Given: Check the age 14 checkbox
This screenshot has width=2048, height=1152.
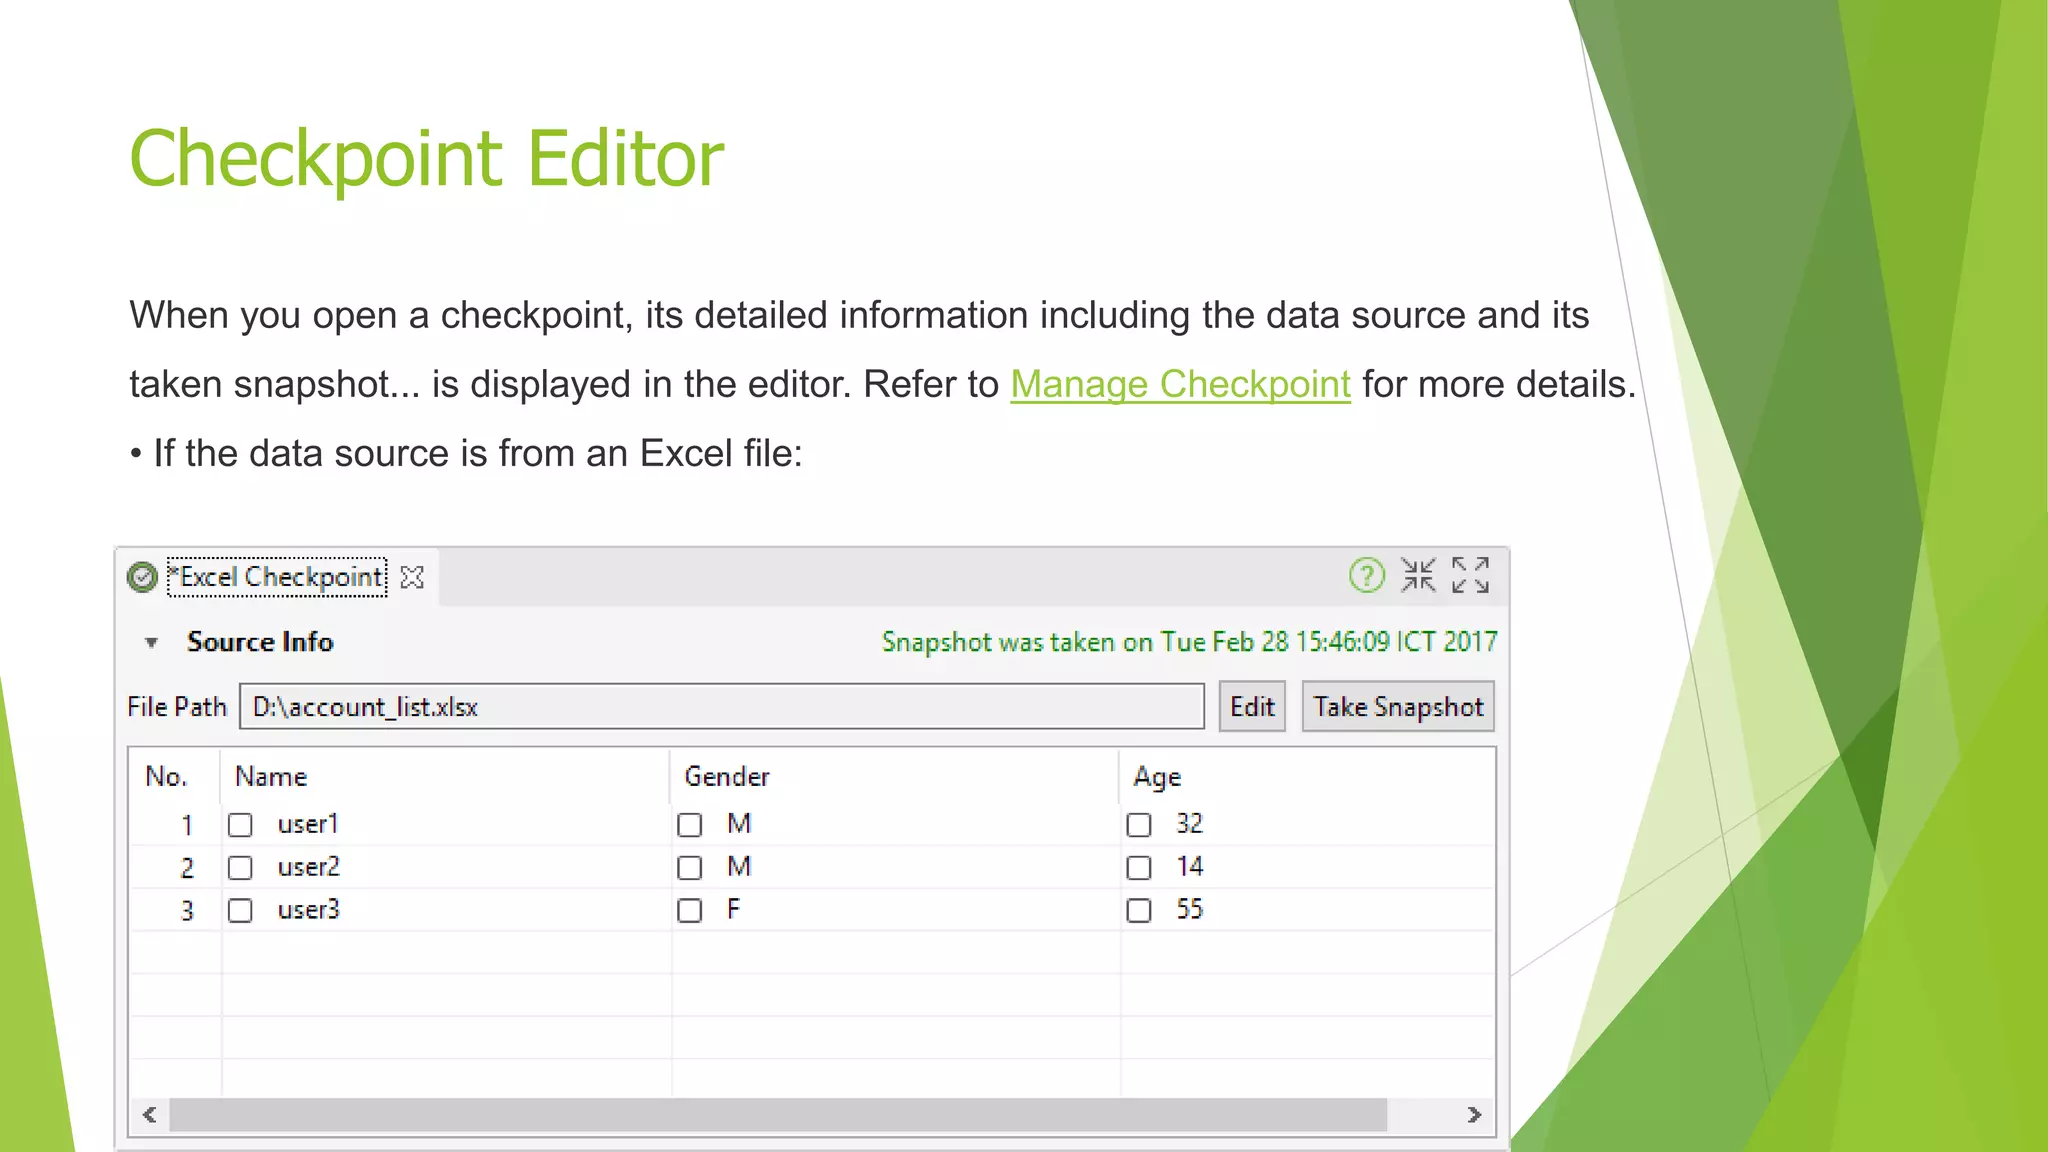Looking at the screenshot, I should [1138, 868].
